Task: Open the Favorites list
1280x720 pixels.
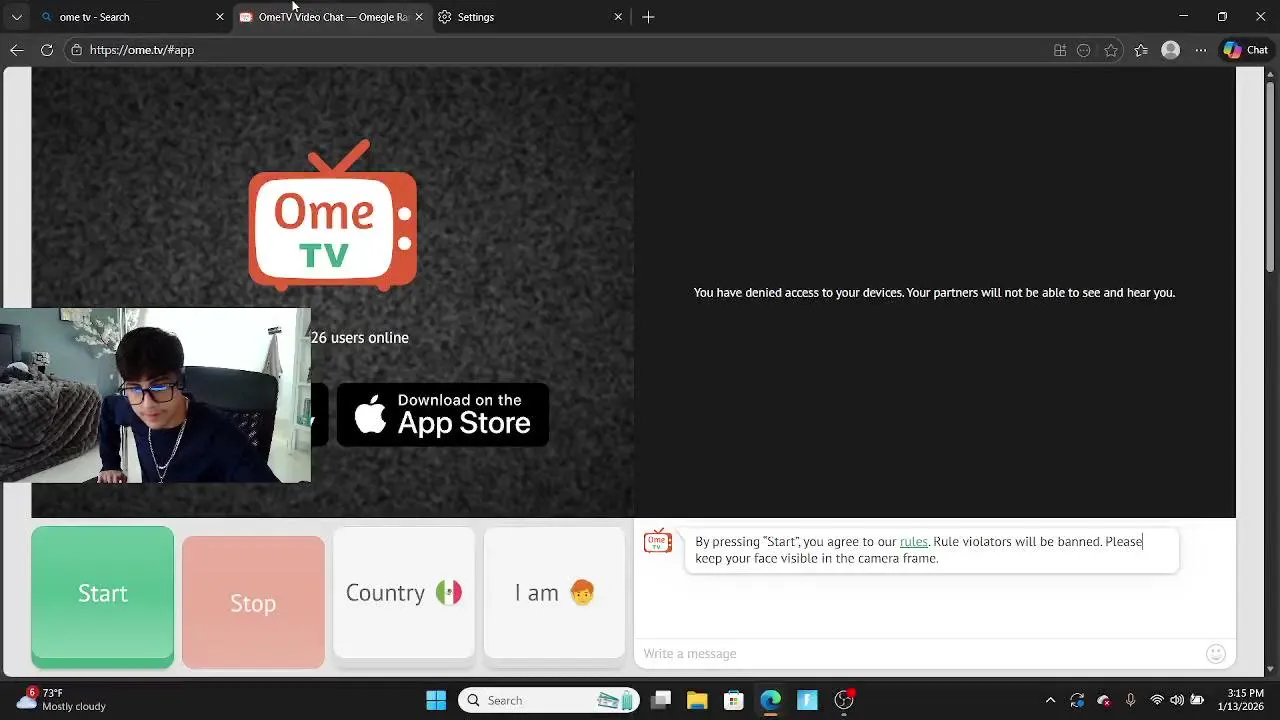Action: (1141, 50)
